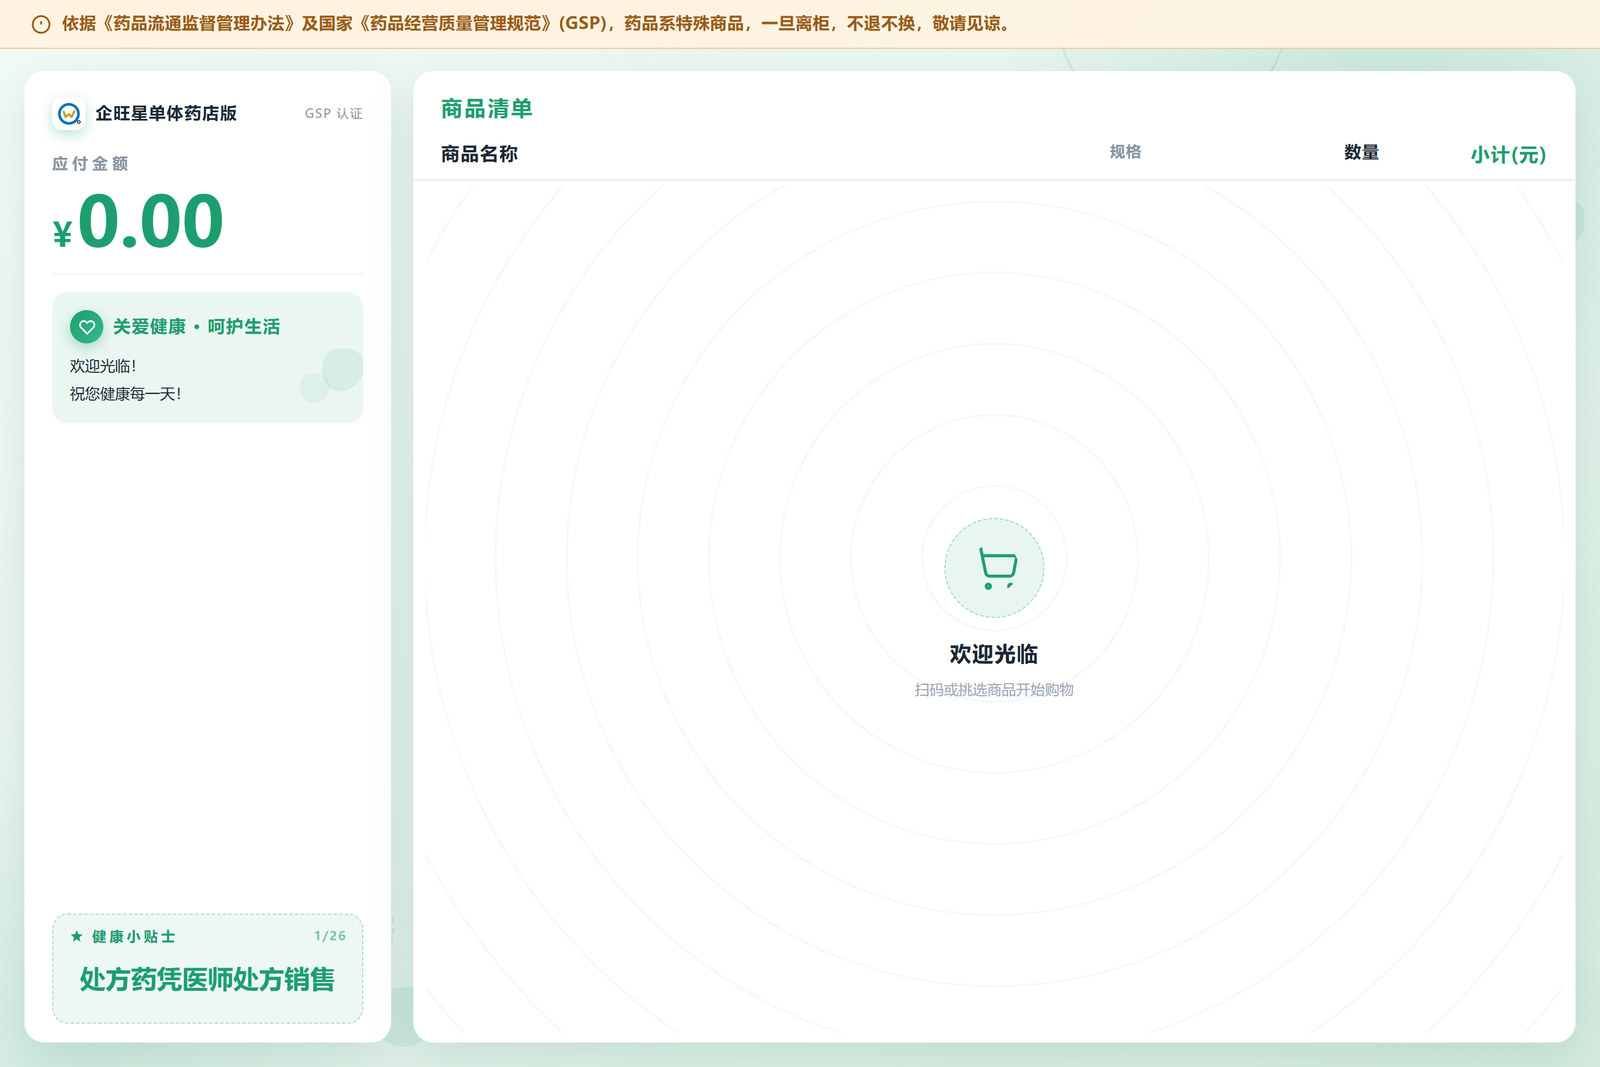This screenshot has height=1067, width=1600.
Task: Click the GSP return-policy notice text
Action: pyautogui.click(x=538, y=24)
